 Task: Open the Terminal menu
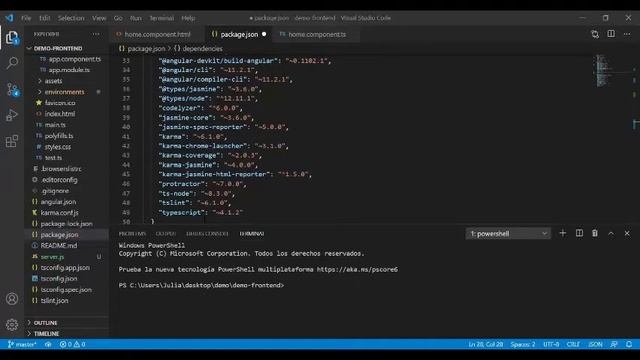tap(162, 18)
